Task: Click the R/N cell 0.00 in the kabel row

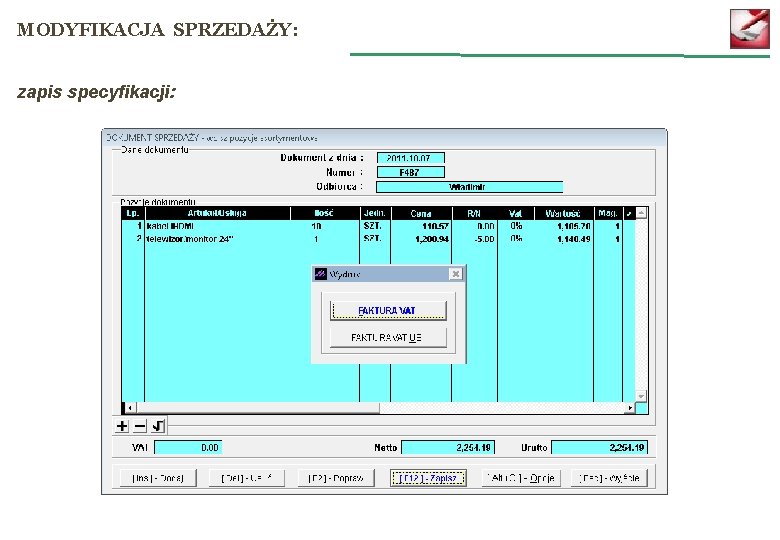Action: (486, 226)
